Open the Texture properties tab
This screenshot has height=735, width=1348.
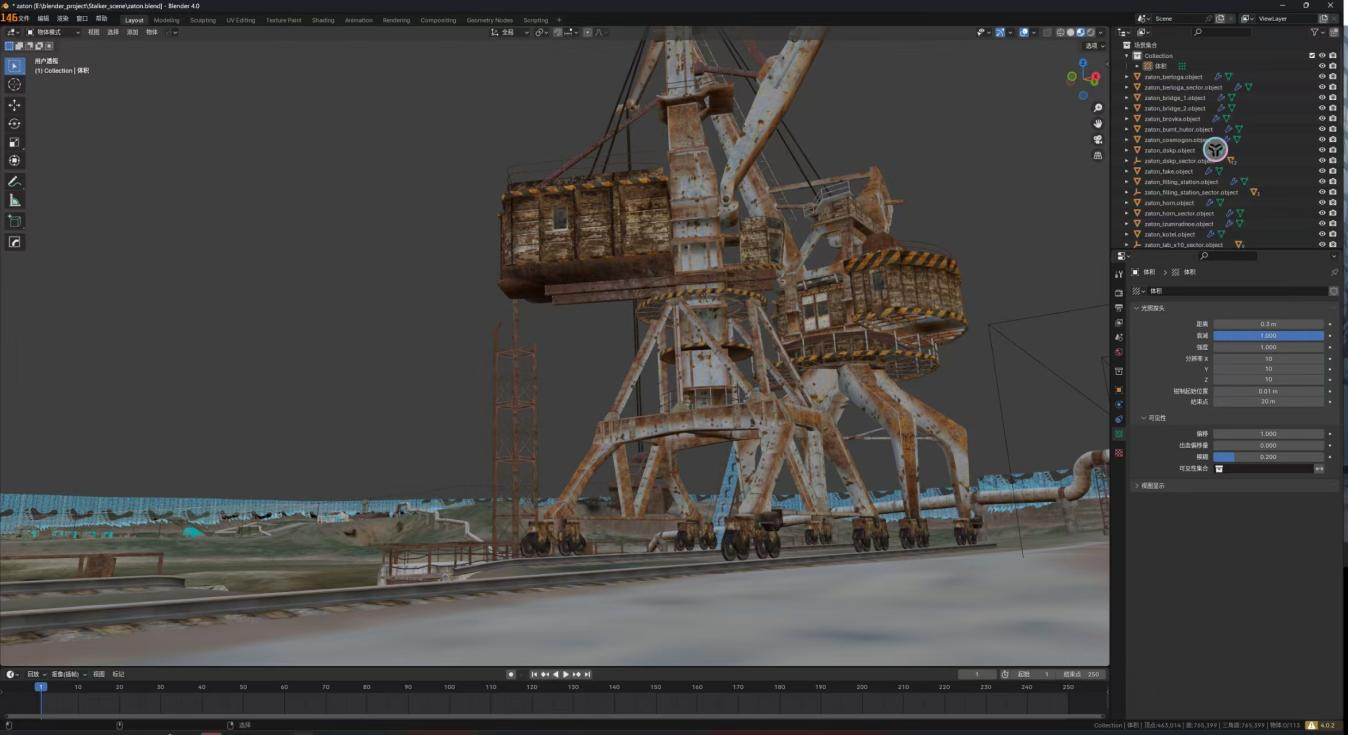tap(1119, 453)
